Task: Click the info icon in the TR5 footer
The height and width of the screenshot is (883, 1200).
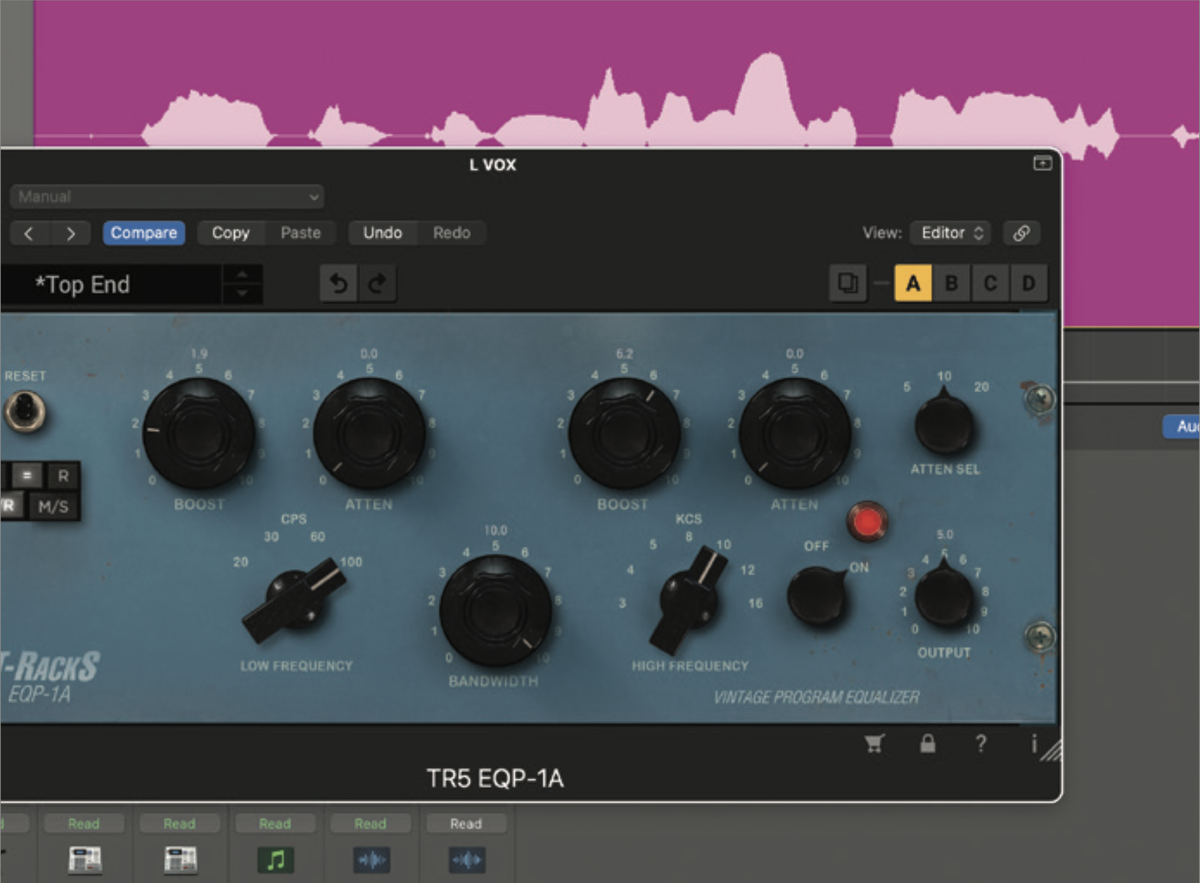Action: pyautogui.click(x=1033, y=744)
